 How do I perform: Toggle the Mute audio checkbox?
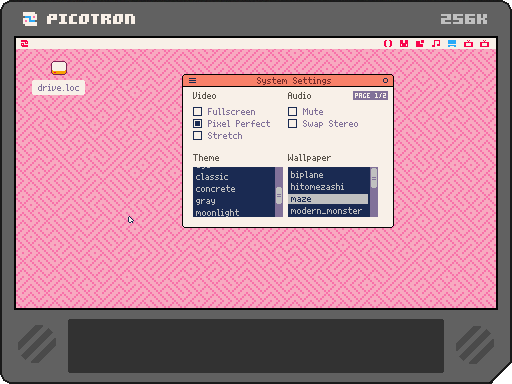(292, 111)
